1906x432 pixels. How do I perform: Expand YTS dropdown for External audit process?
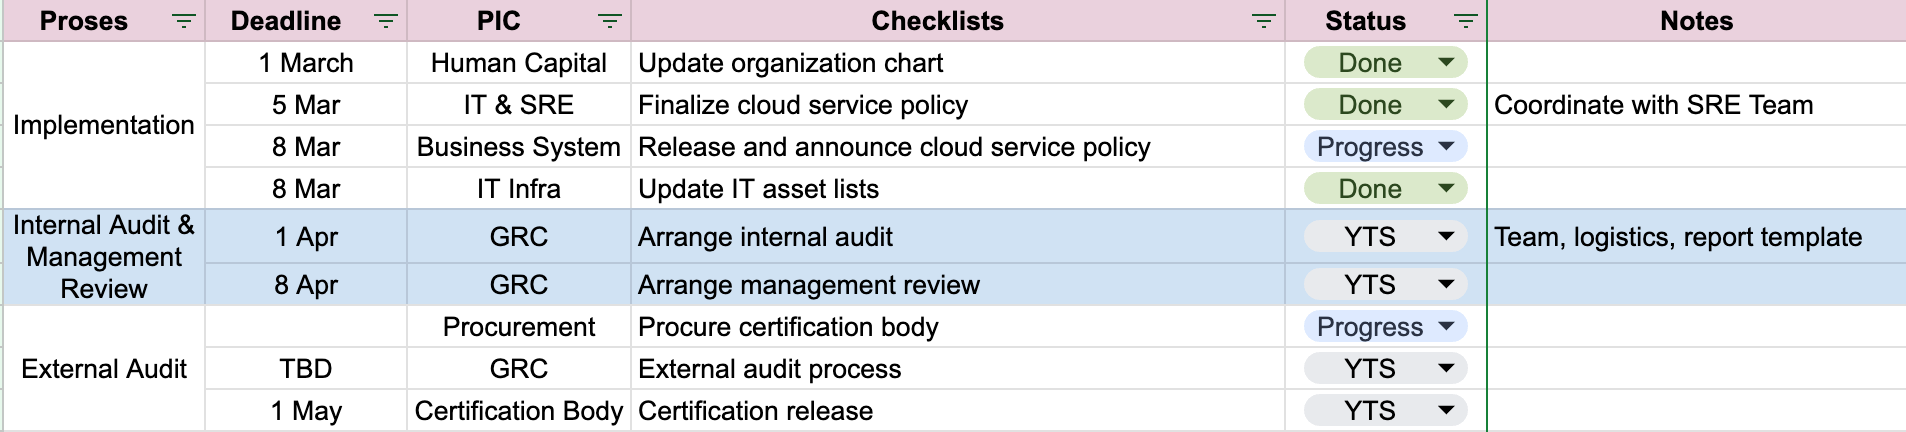click(1446, 368)
